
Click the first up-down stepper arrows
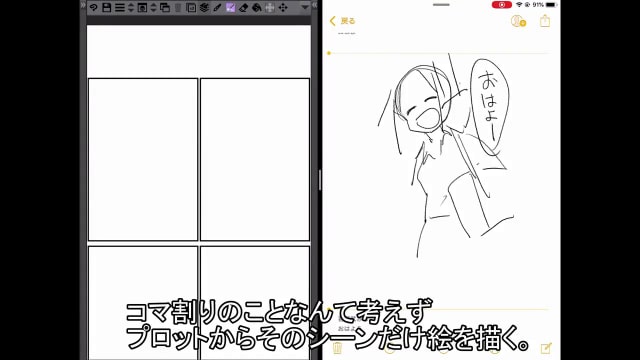pos(131,7)
